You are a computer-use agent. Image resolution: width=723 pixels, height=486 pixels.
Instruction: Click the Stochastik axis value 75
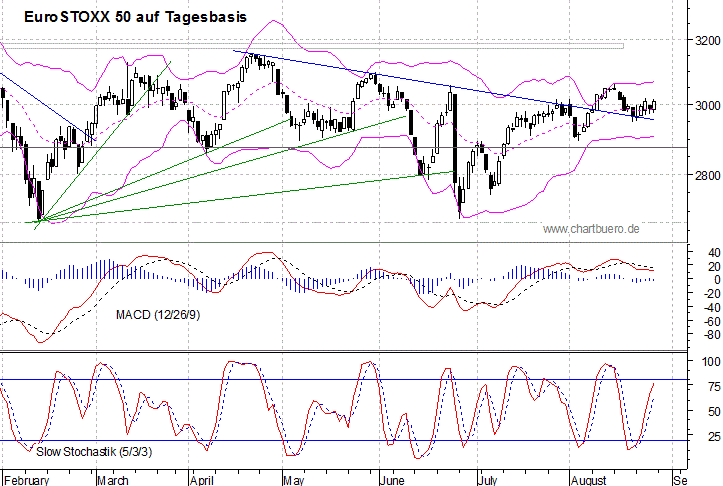click(714, 386)
